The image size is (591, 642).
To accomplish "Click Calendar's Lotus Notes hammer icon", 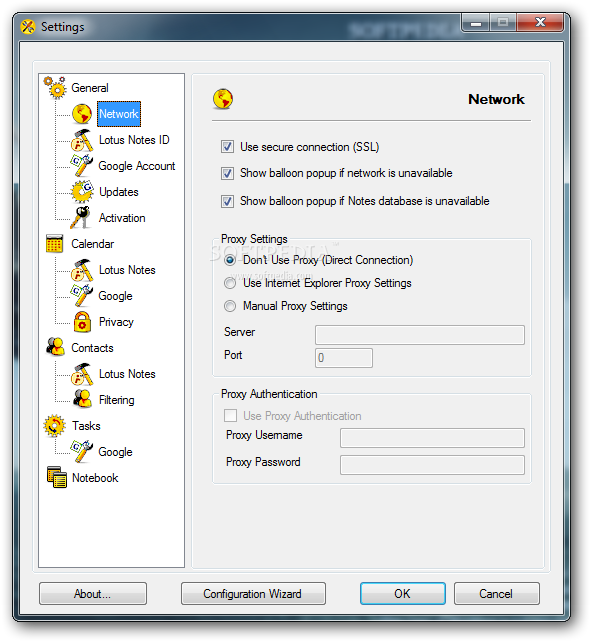I will click(x=82, y=270).
